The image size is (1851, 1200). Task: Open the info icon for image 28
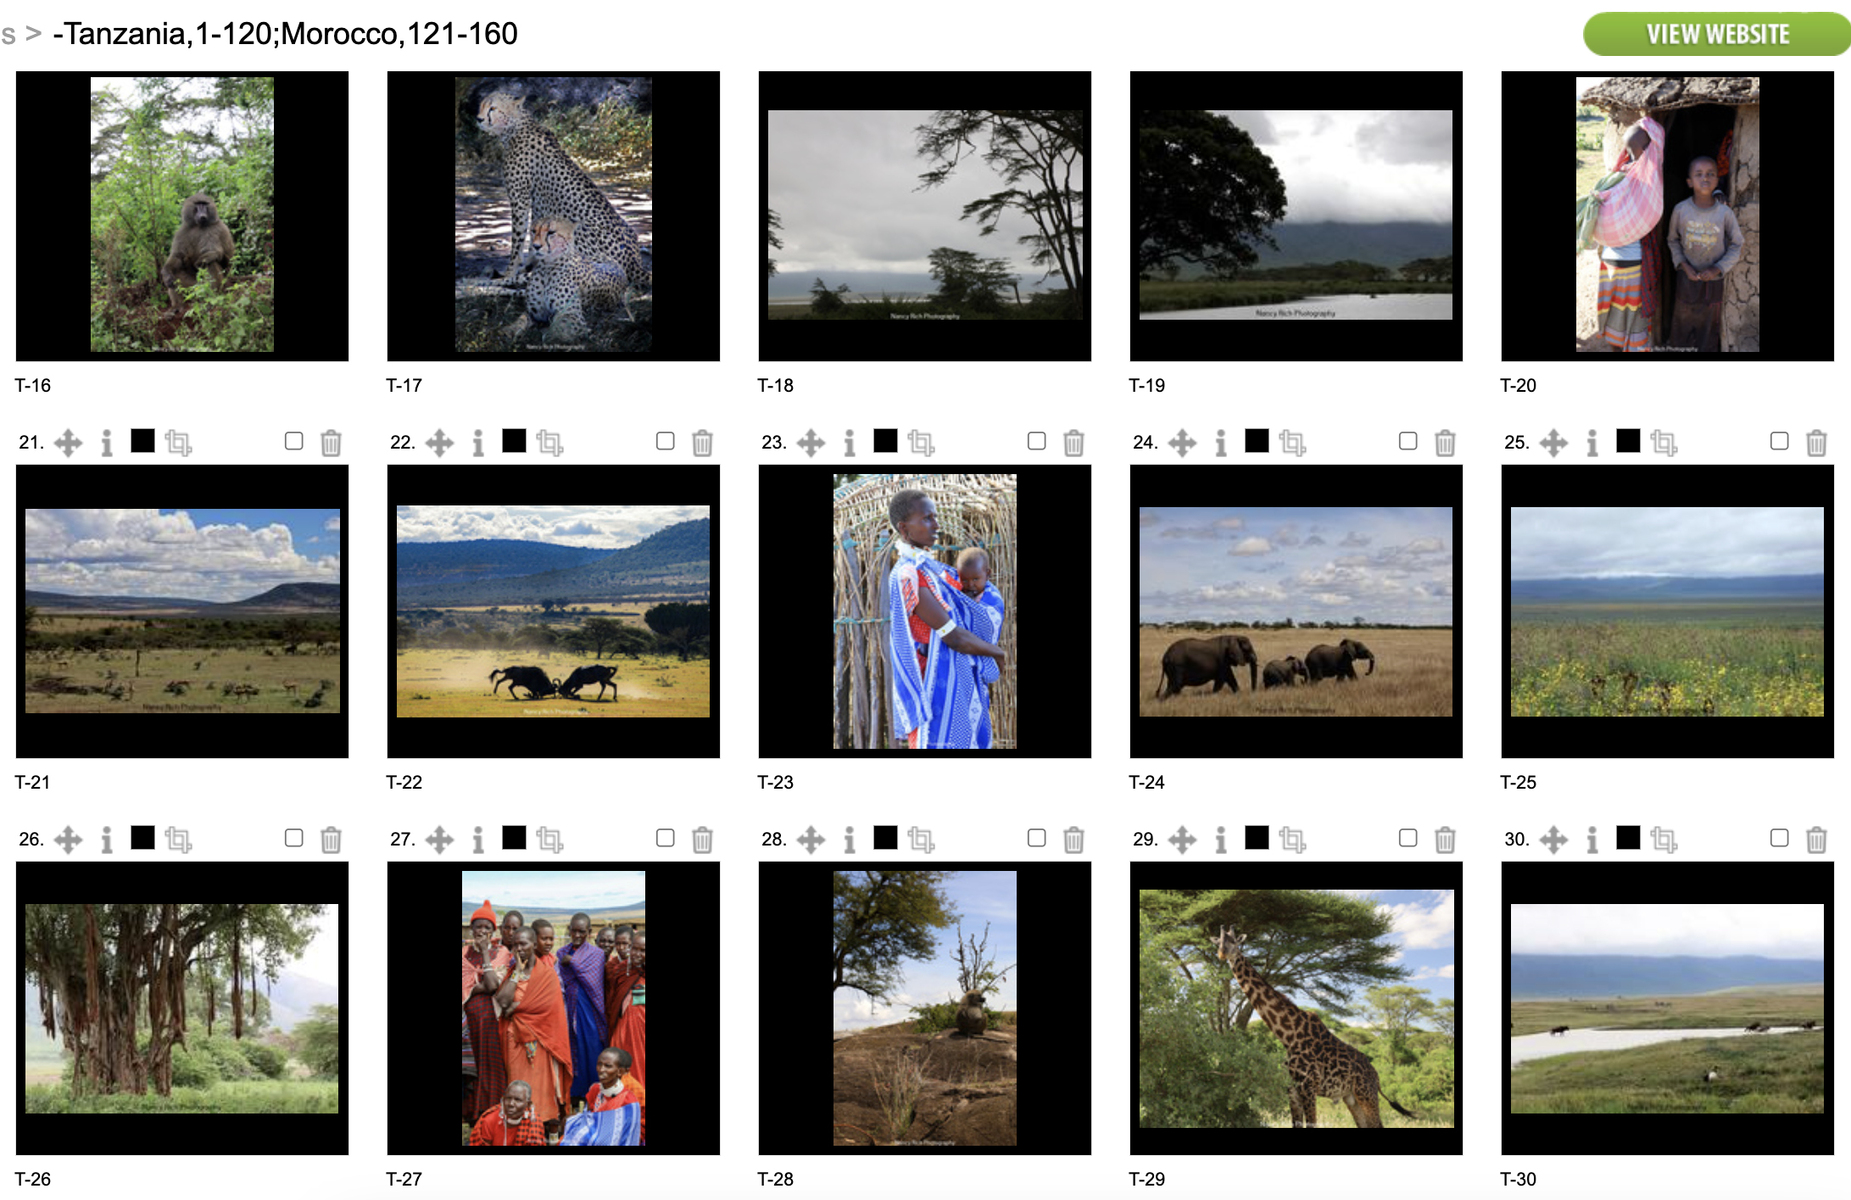(849, 839)
